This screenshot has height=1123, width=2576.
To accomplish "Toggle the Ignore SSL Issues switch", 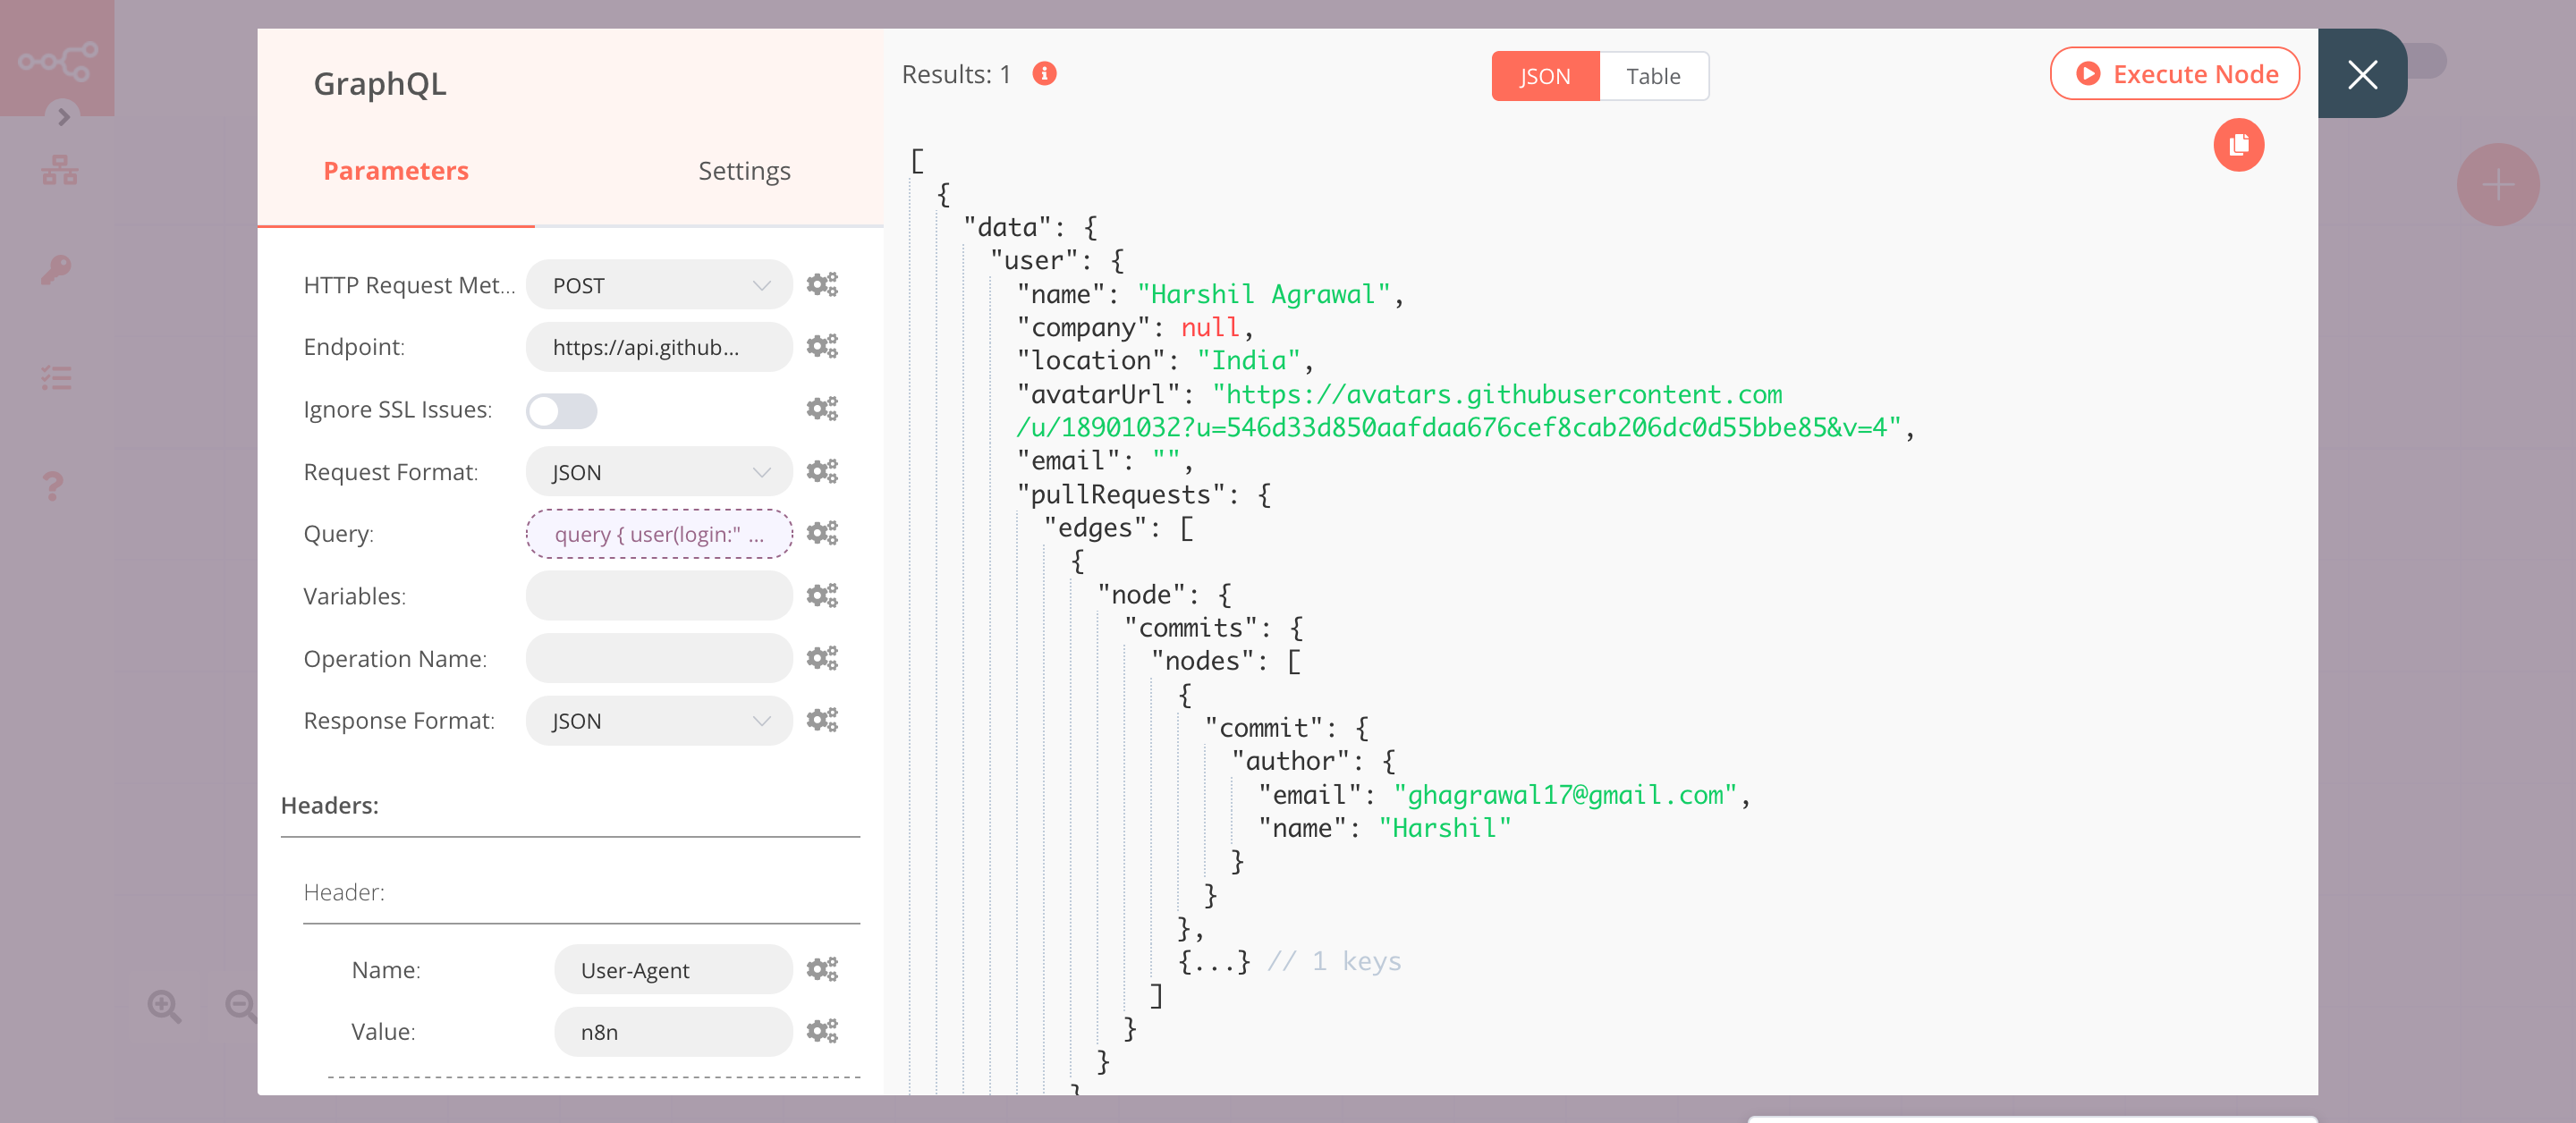I will click(x=561, y=410).
